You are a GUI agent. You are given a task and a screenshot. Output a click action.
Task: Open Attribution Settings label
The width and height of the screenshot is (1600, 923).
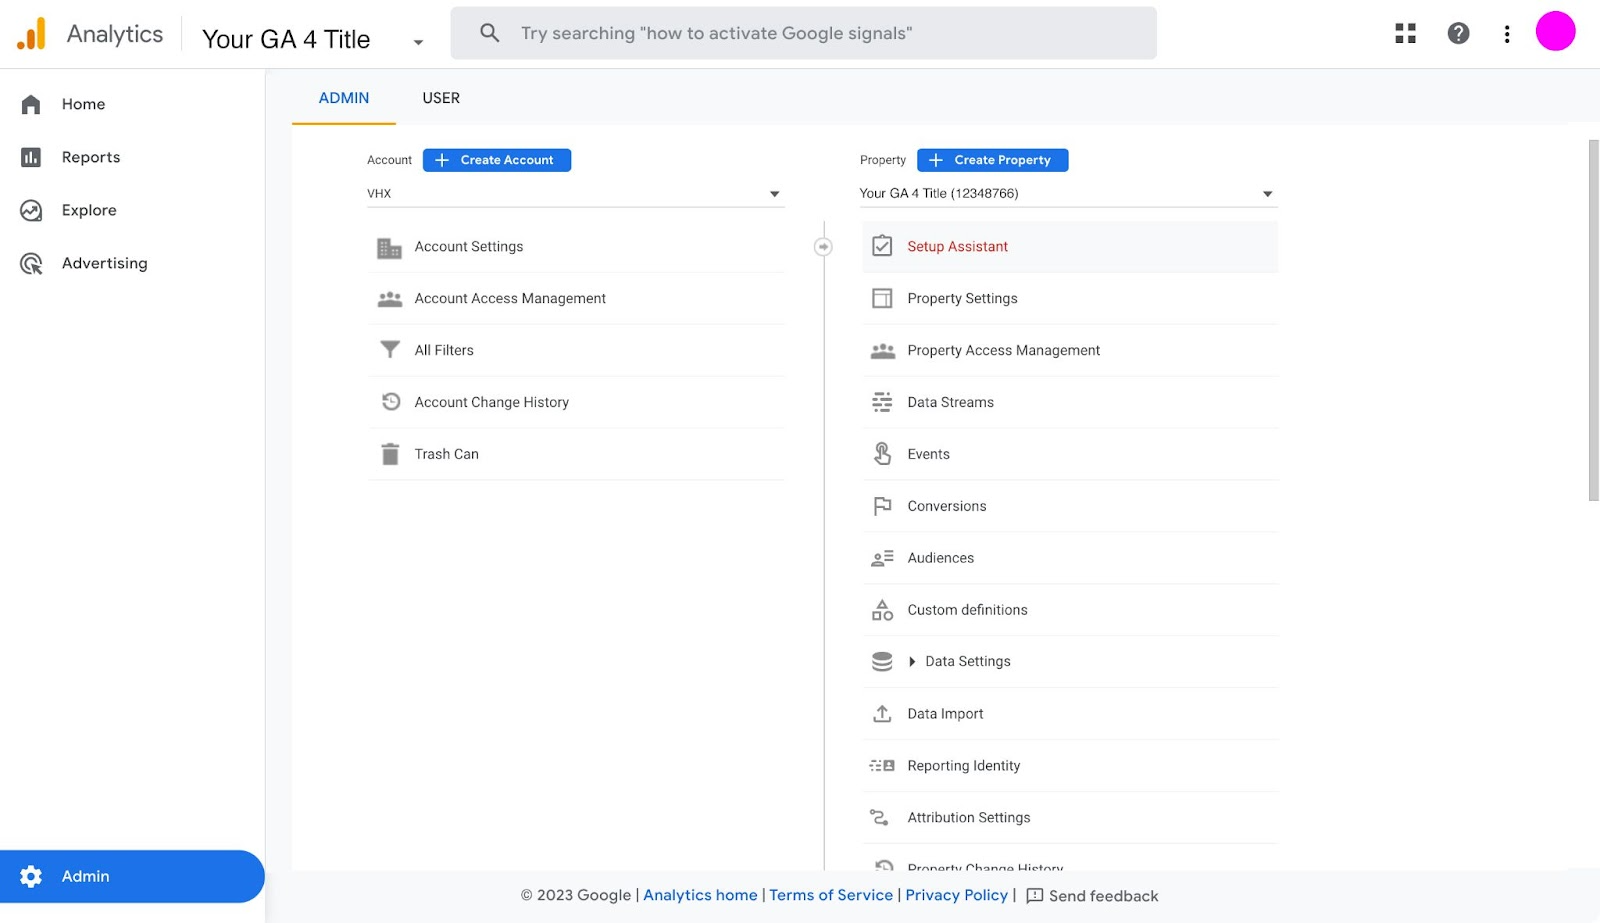968,818
